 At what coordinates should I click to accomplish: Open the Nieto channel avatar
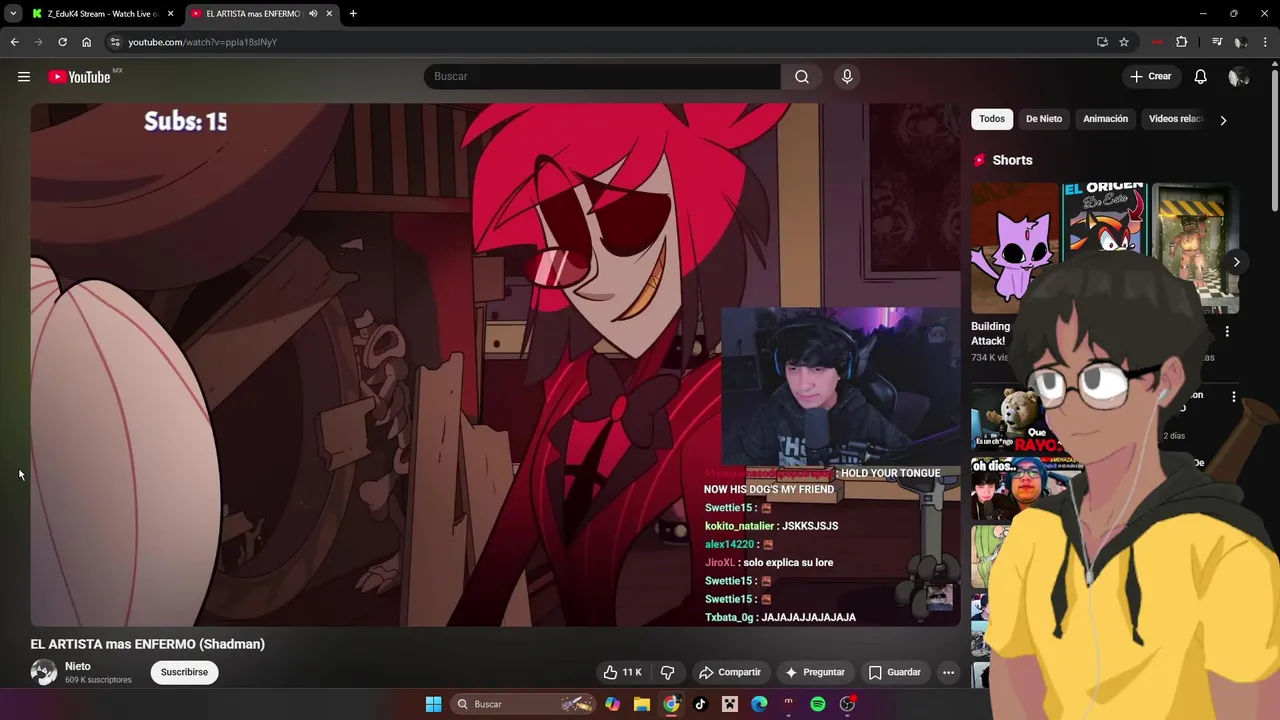coord(44,672)
